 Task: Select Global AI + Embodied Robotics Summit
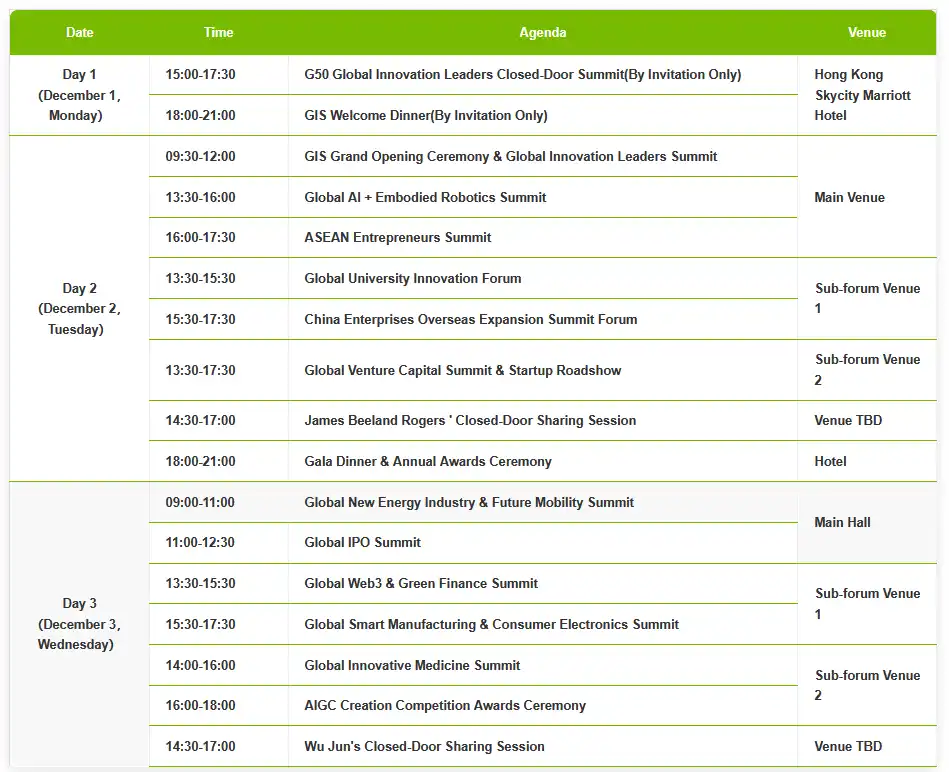pyautogui.click(x=425, y=198)
